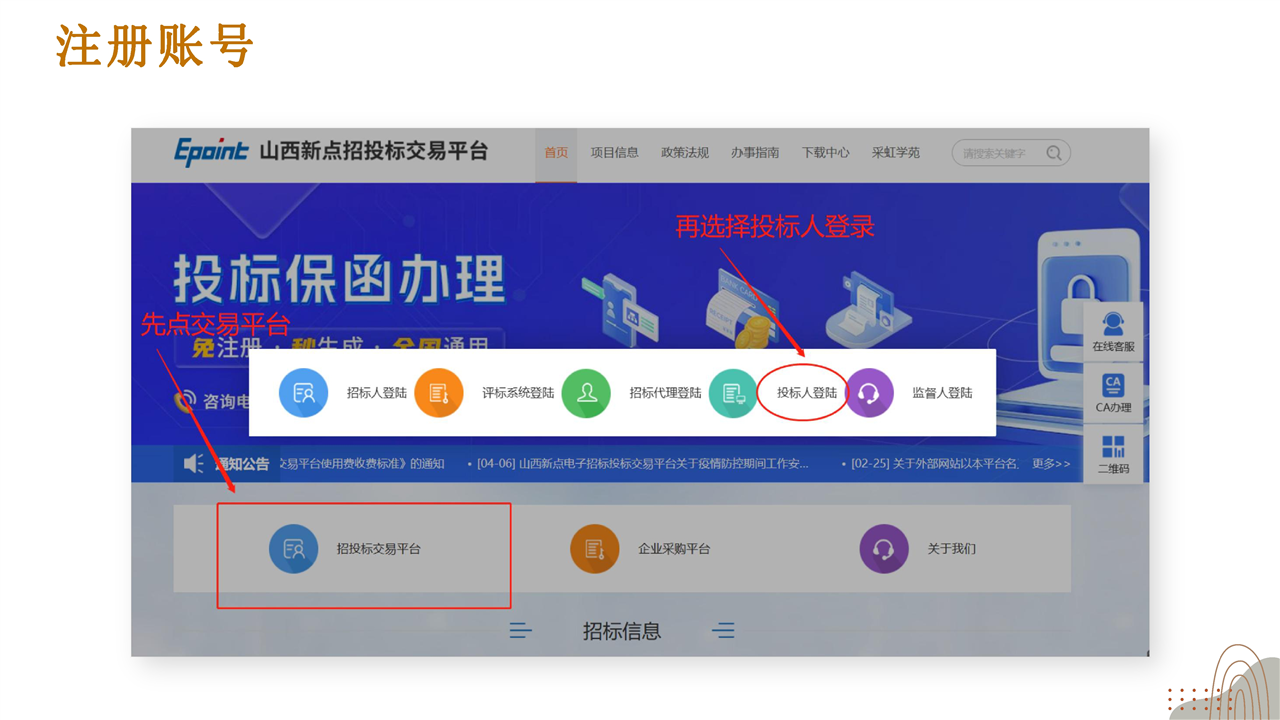Image resolution: width=1280 pixels, height=720 pixels.
Task: Click the 招投标交易平台 blue circle icon
Action: (x=293, y=549)
